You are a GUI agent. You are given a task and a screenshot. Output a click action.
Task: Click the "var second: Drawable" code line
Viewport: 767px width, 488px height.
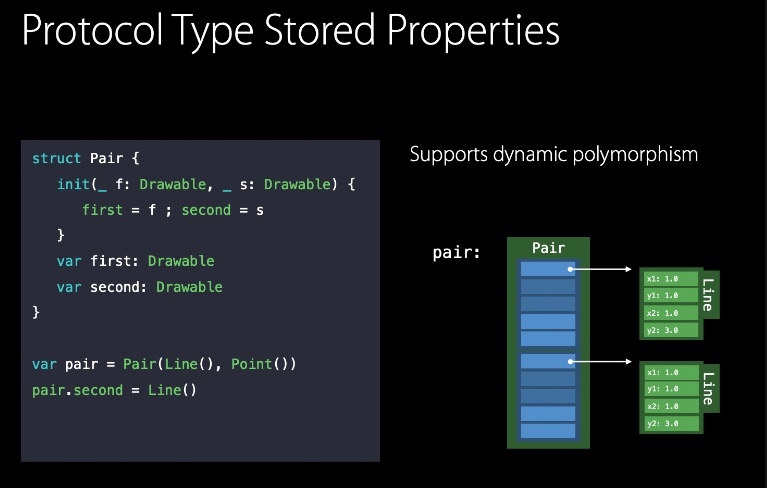140,287
